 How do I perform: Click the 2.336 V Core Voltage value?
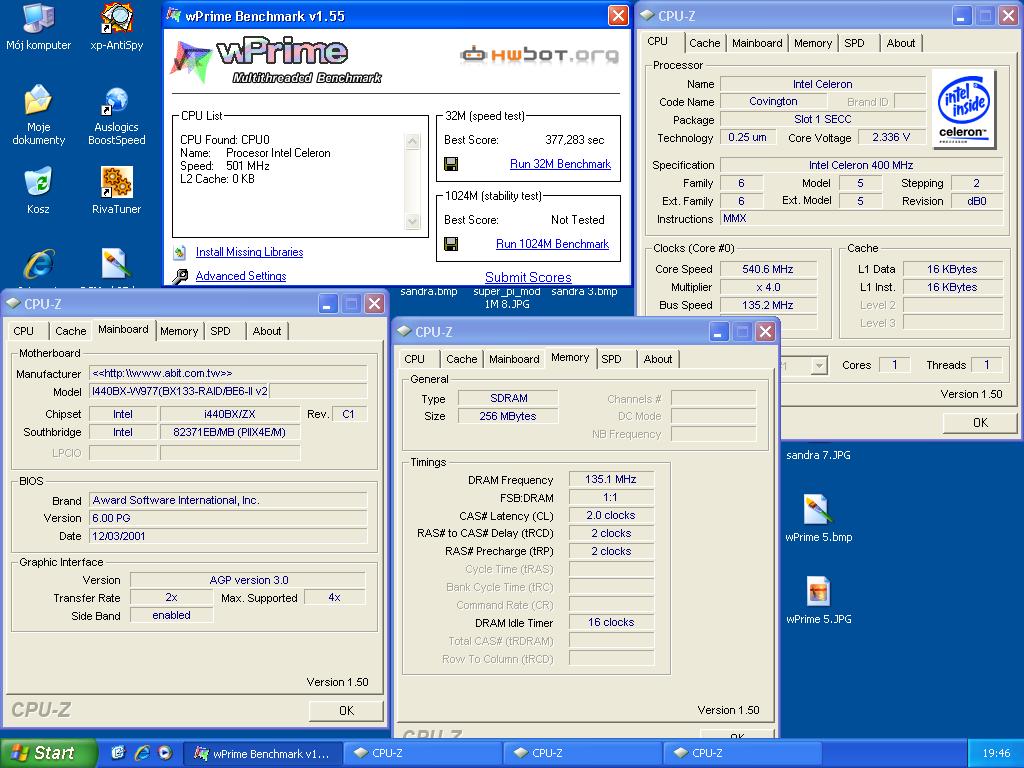[891, 137]
